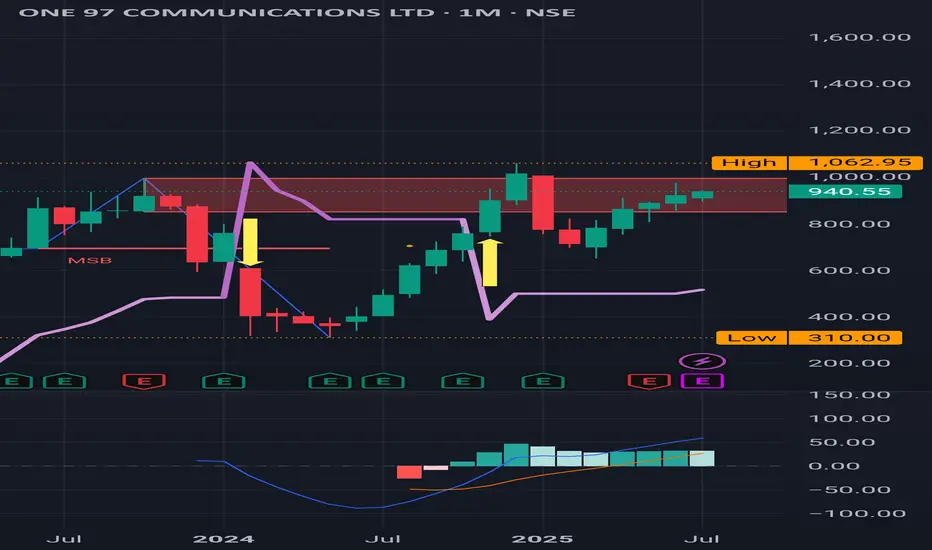The height and width of the screenshot is (550, 932).
Task: Select the 1,062.95 high price value
Action: click(855, 162)
